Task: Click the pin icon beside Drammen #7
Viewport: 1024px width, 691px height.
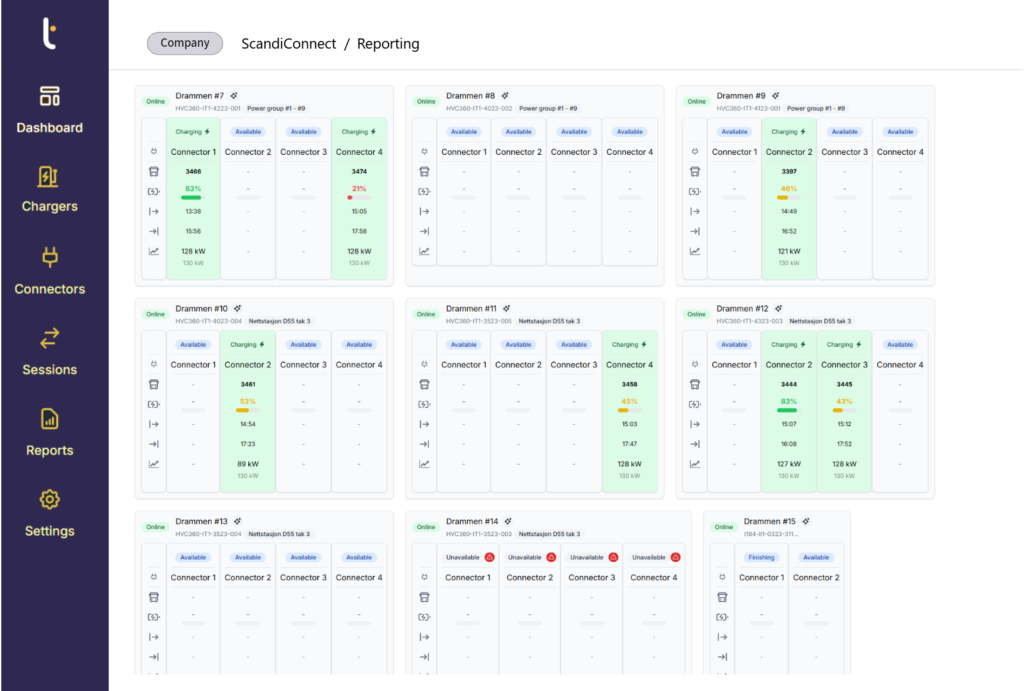Action: (x=233, y=96)
